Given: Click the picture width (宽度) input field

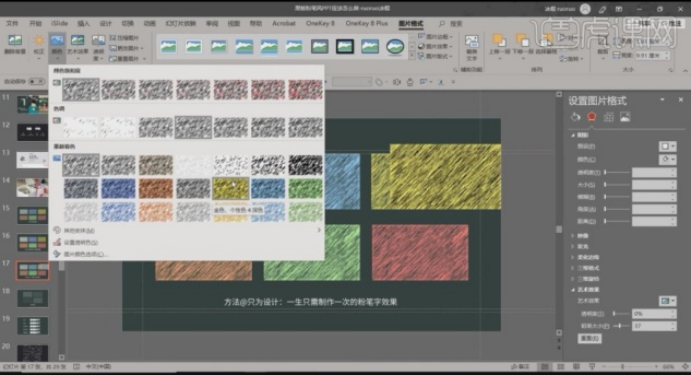Looking at the screenshot, I should click(652, 56).
